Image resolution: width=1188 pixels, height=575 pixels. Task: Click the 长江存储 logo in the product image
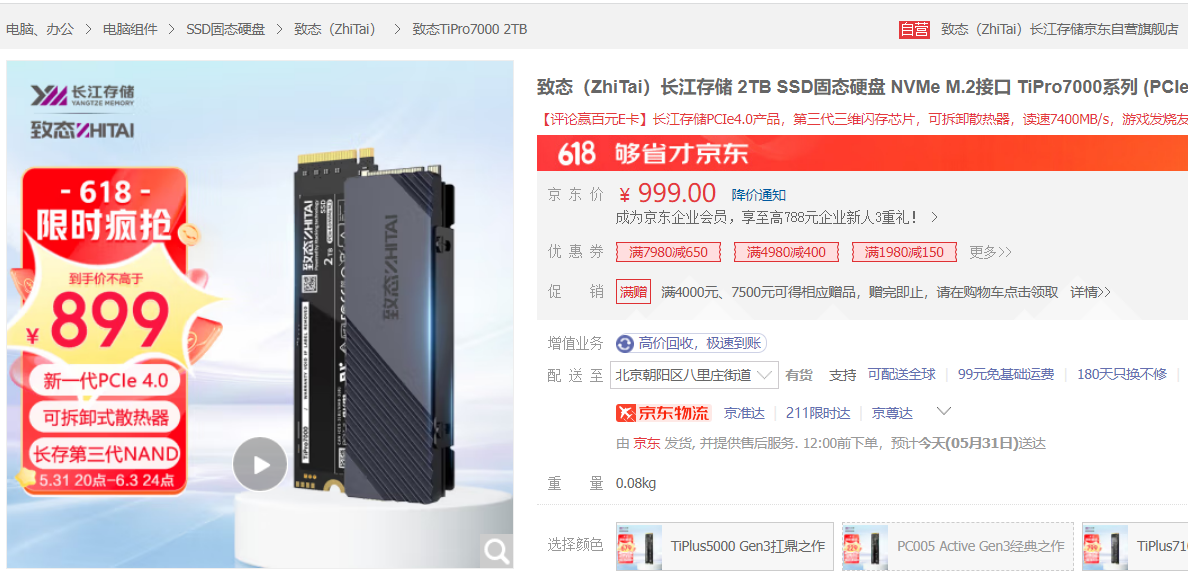(x=83, y=95)
